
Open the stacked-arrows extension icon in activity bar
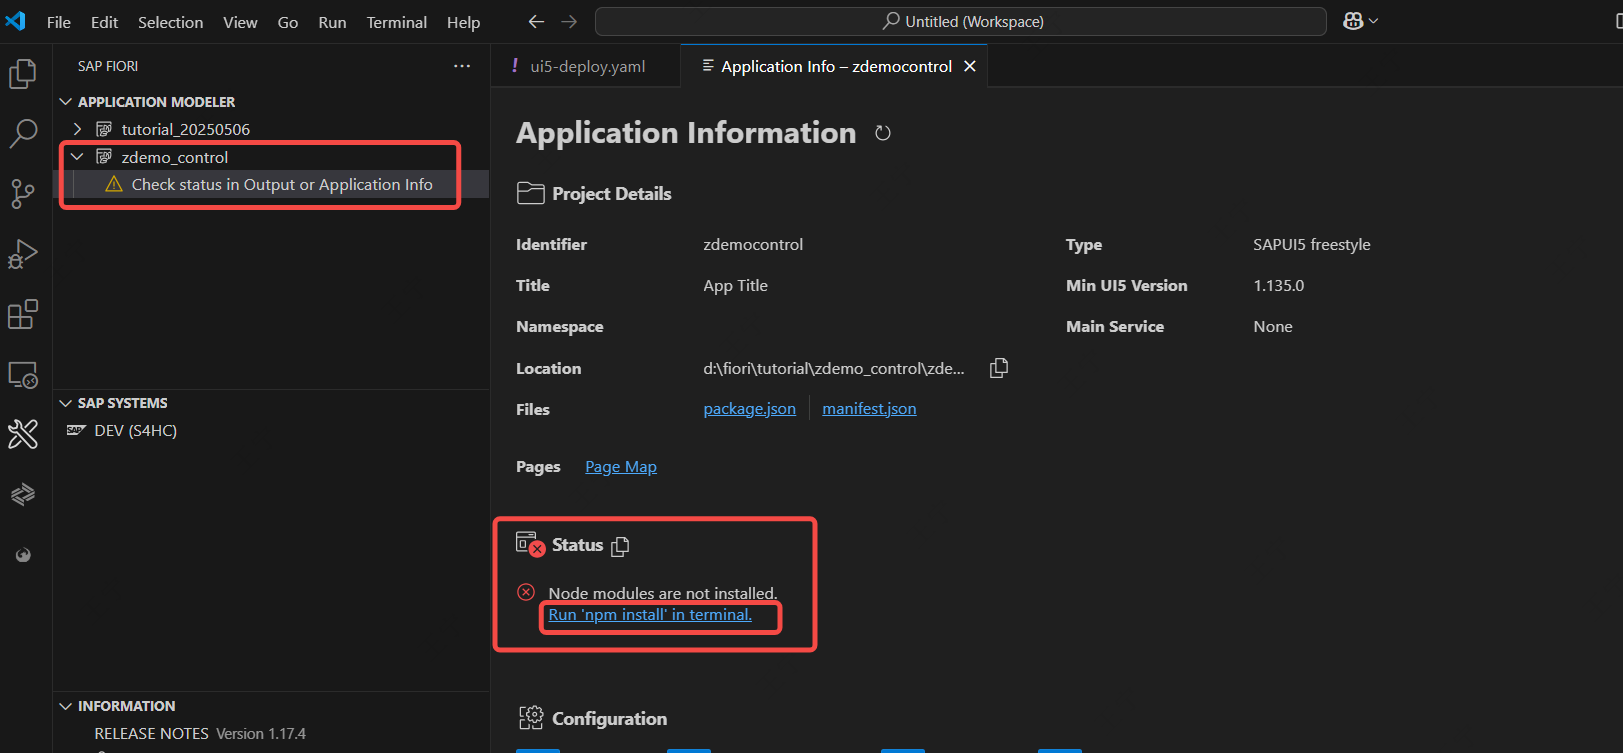(23, 494)
